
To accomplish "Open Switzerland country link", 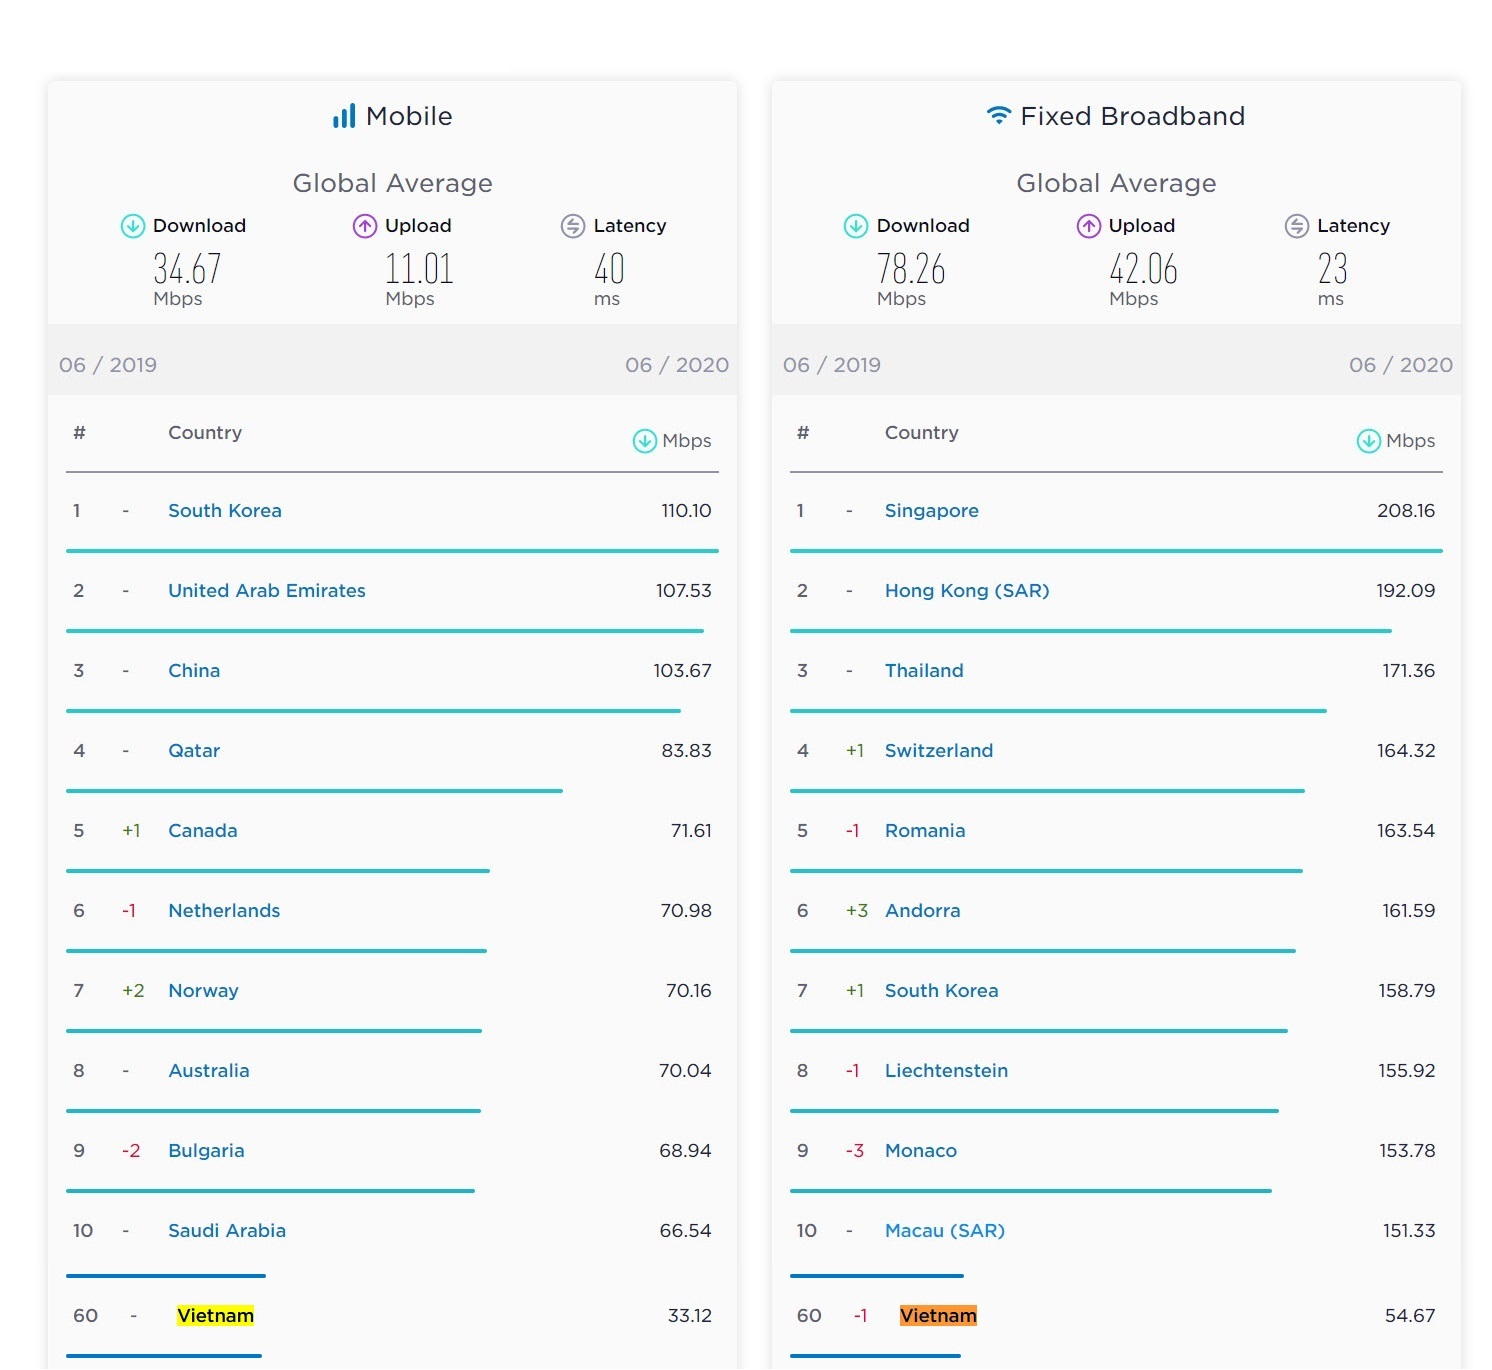I will click(x=939, y=751).
